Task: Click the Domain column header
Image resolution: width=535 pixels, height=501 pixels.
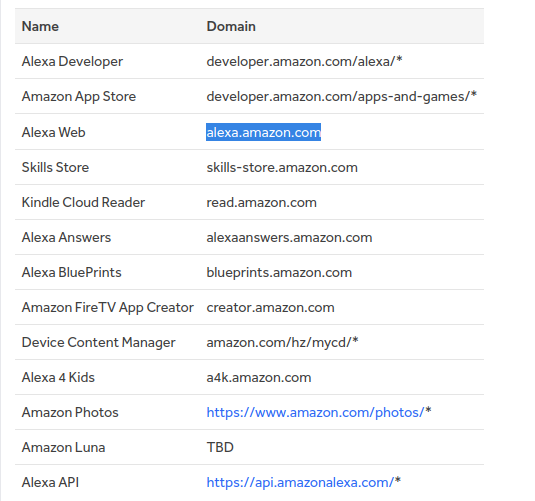Action: point(231,26)
